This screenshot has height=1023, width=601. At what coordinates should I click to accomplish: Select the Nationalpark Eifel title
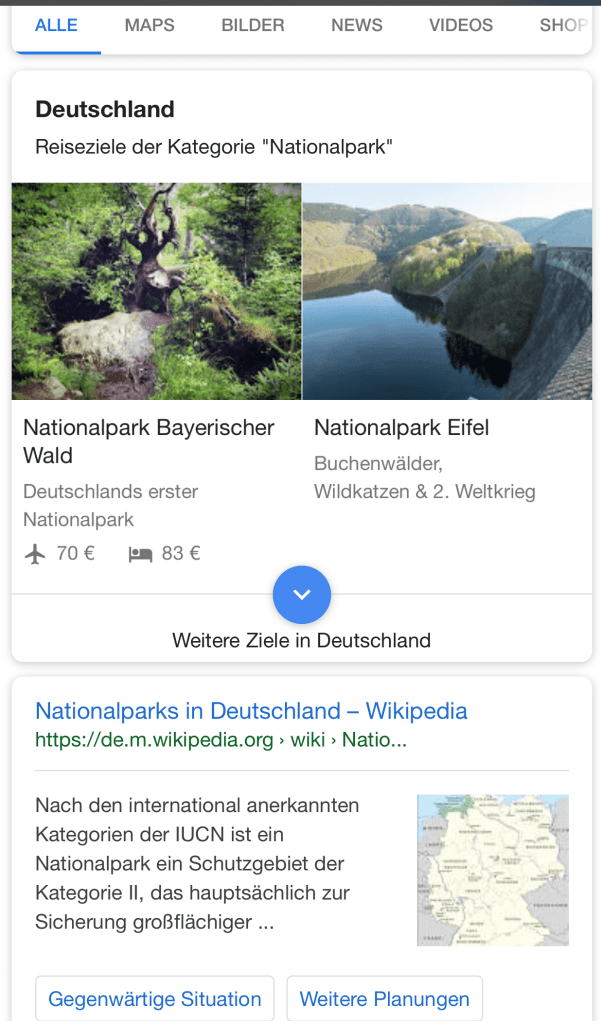[x=402, y=428]
